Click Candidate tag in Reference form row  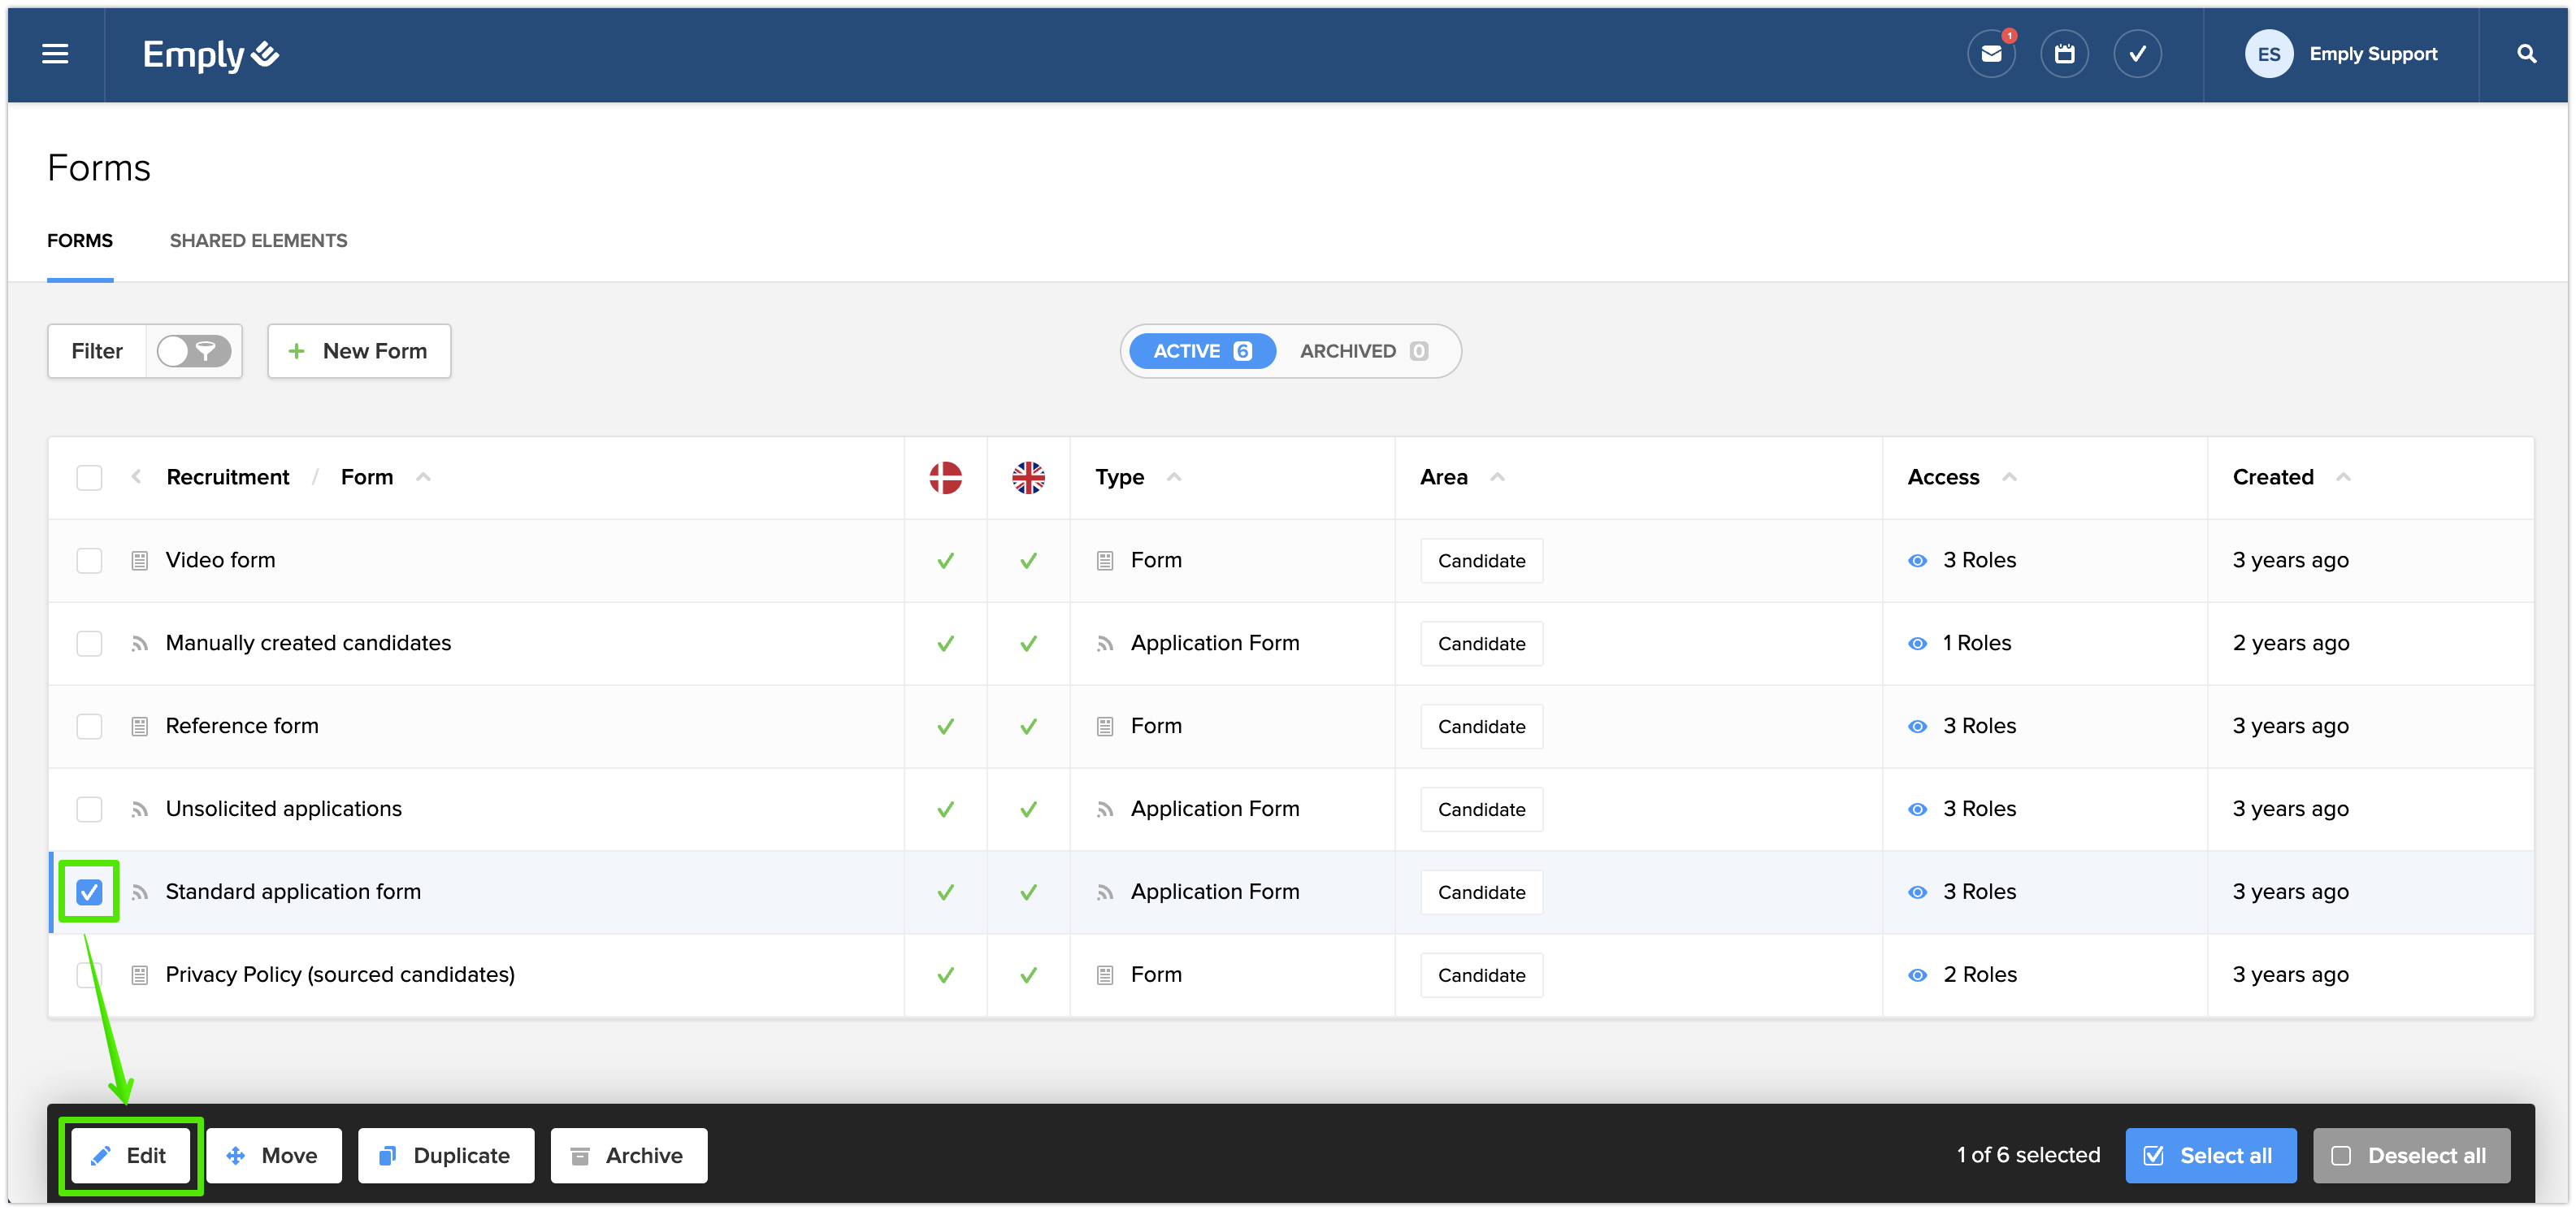(1481, 727)
